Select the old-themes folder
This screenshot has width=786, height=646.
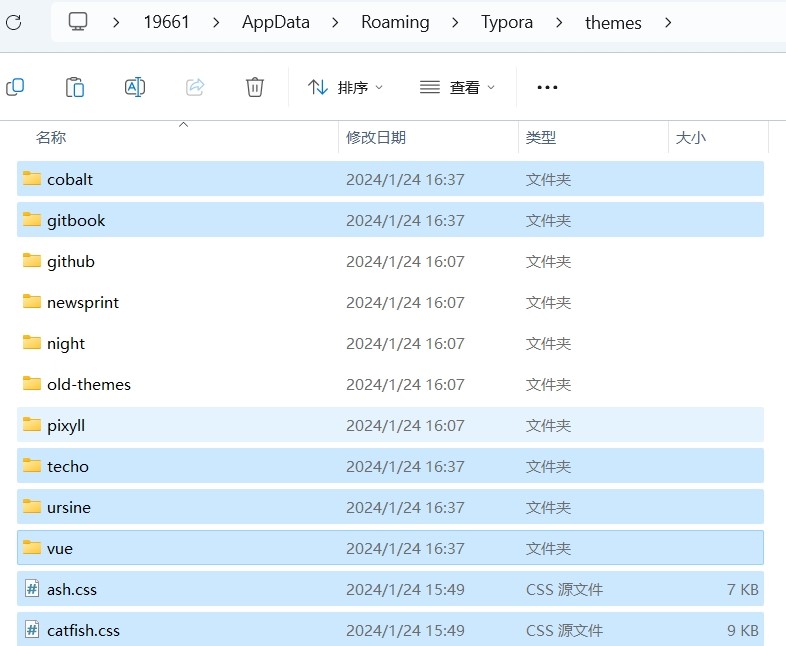[x=390, y=384]
